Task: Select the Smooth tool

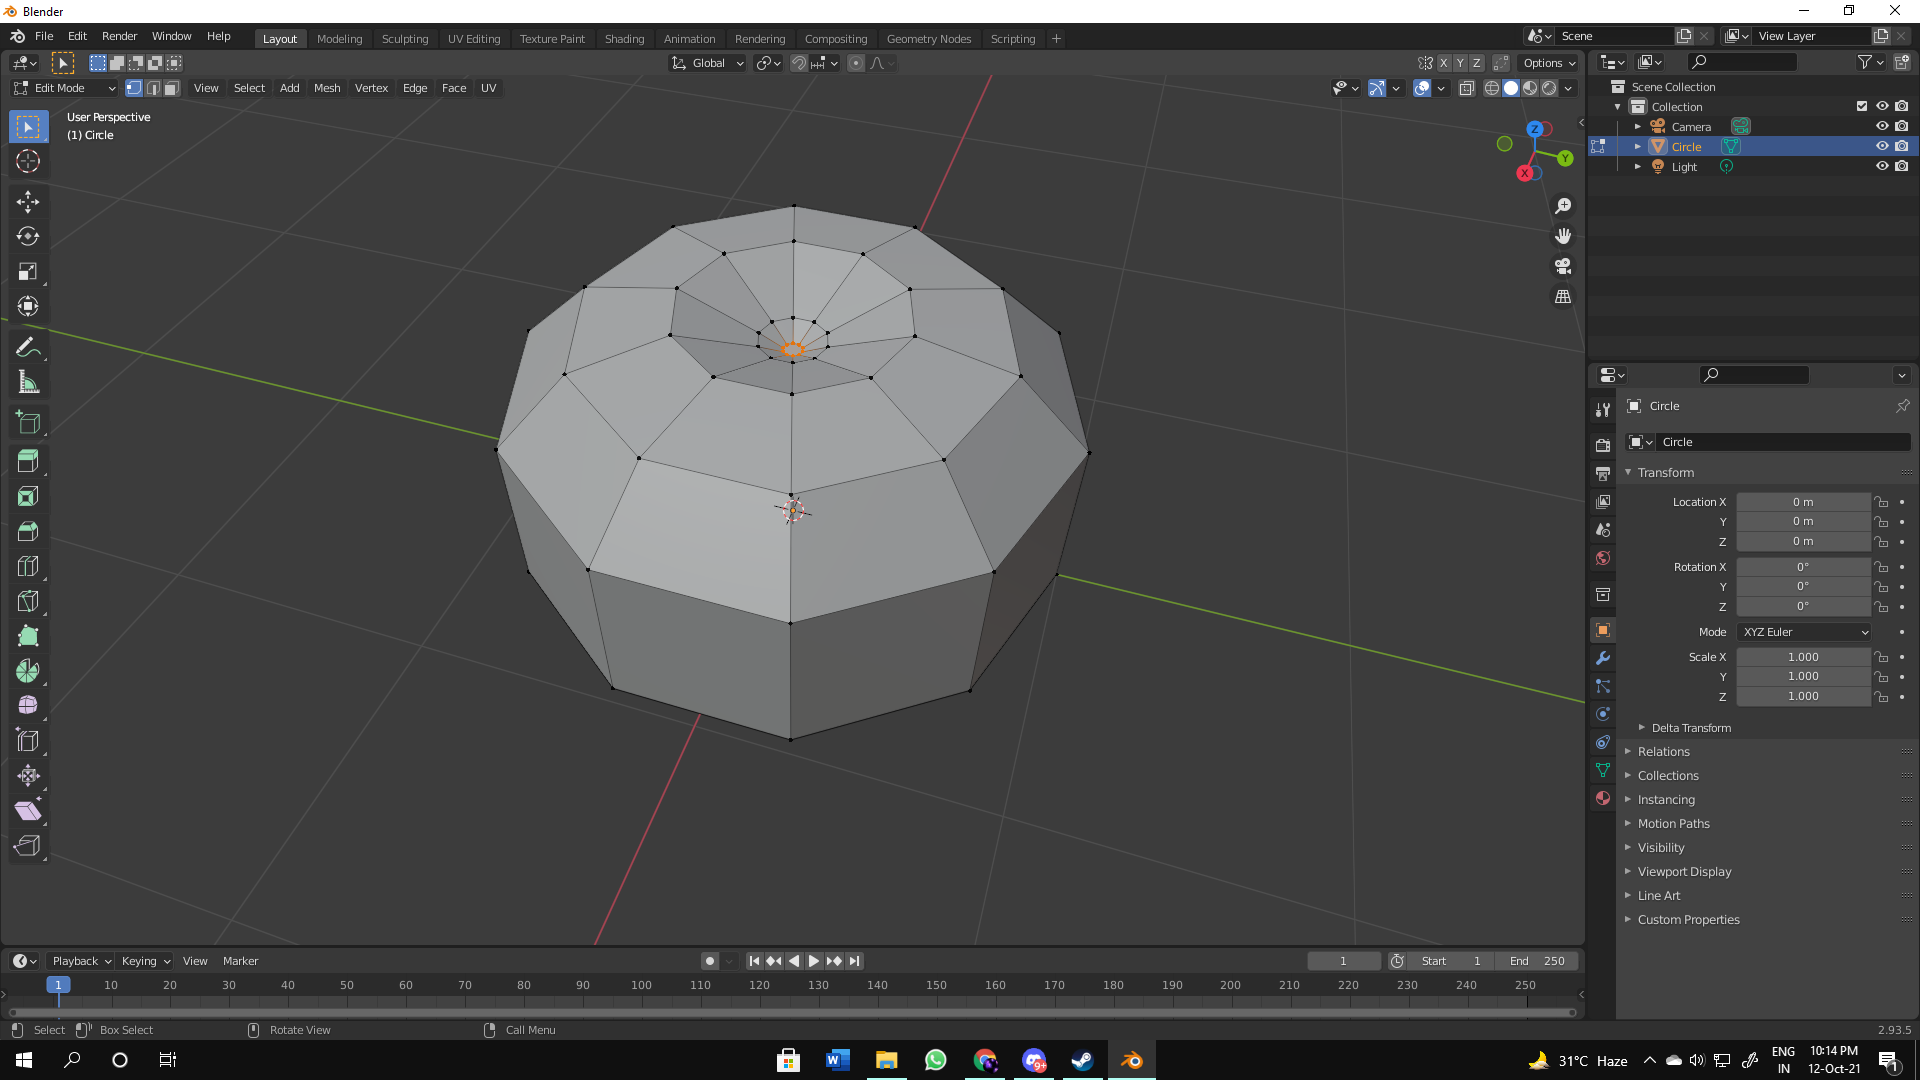Action: click(x=28, y=706)
